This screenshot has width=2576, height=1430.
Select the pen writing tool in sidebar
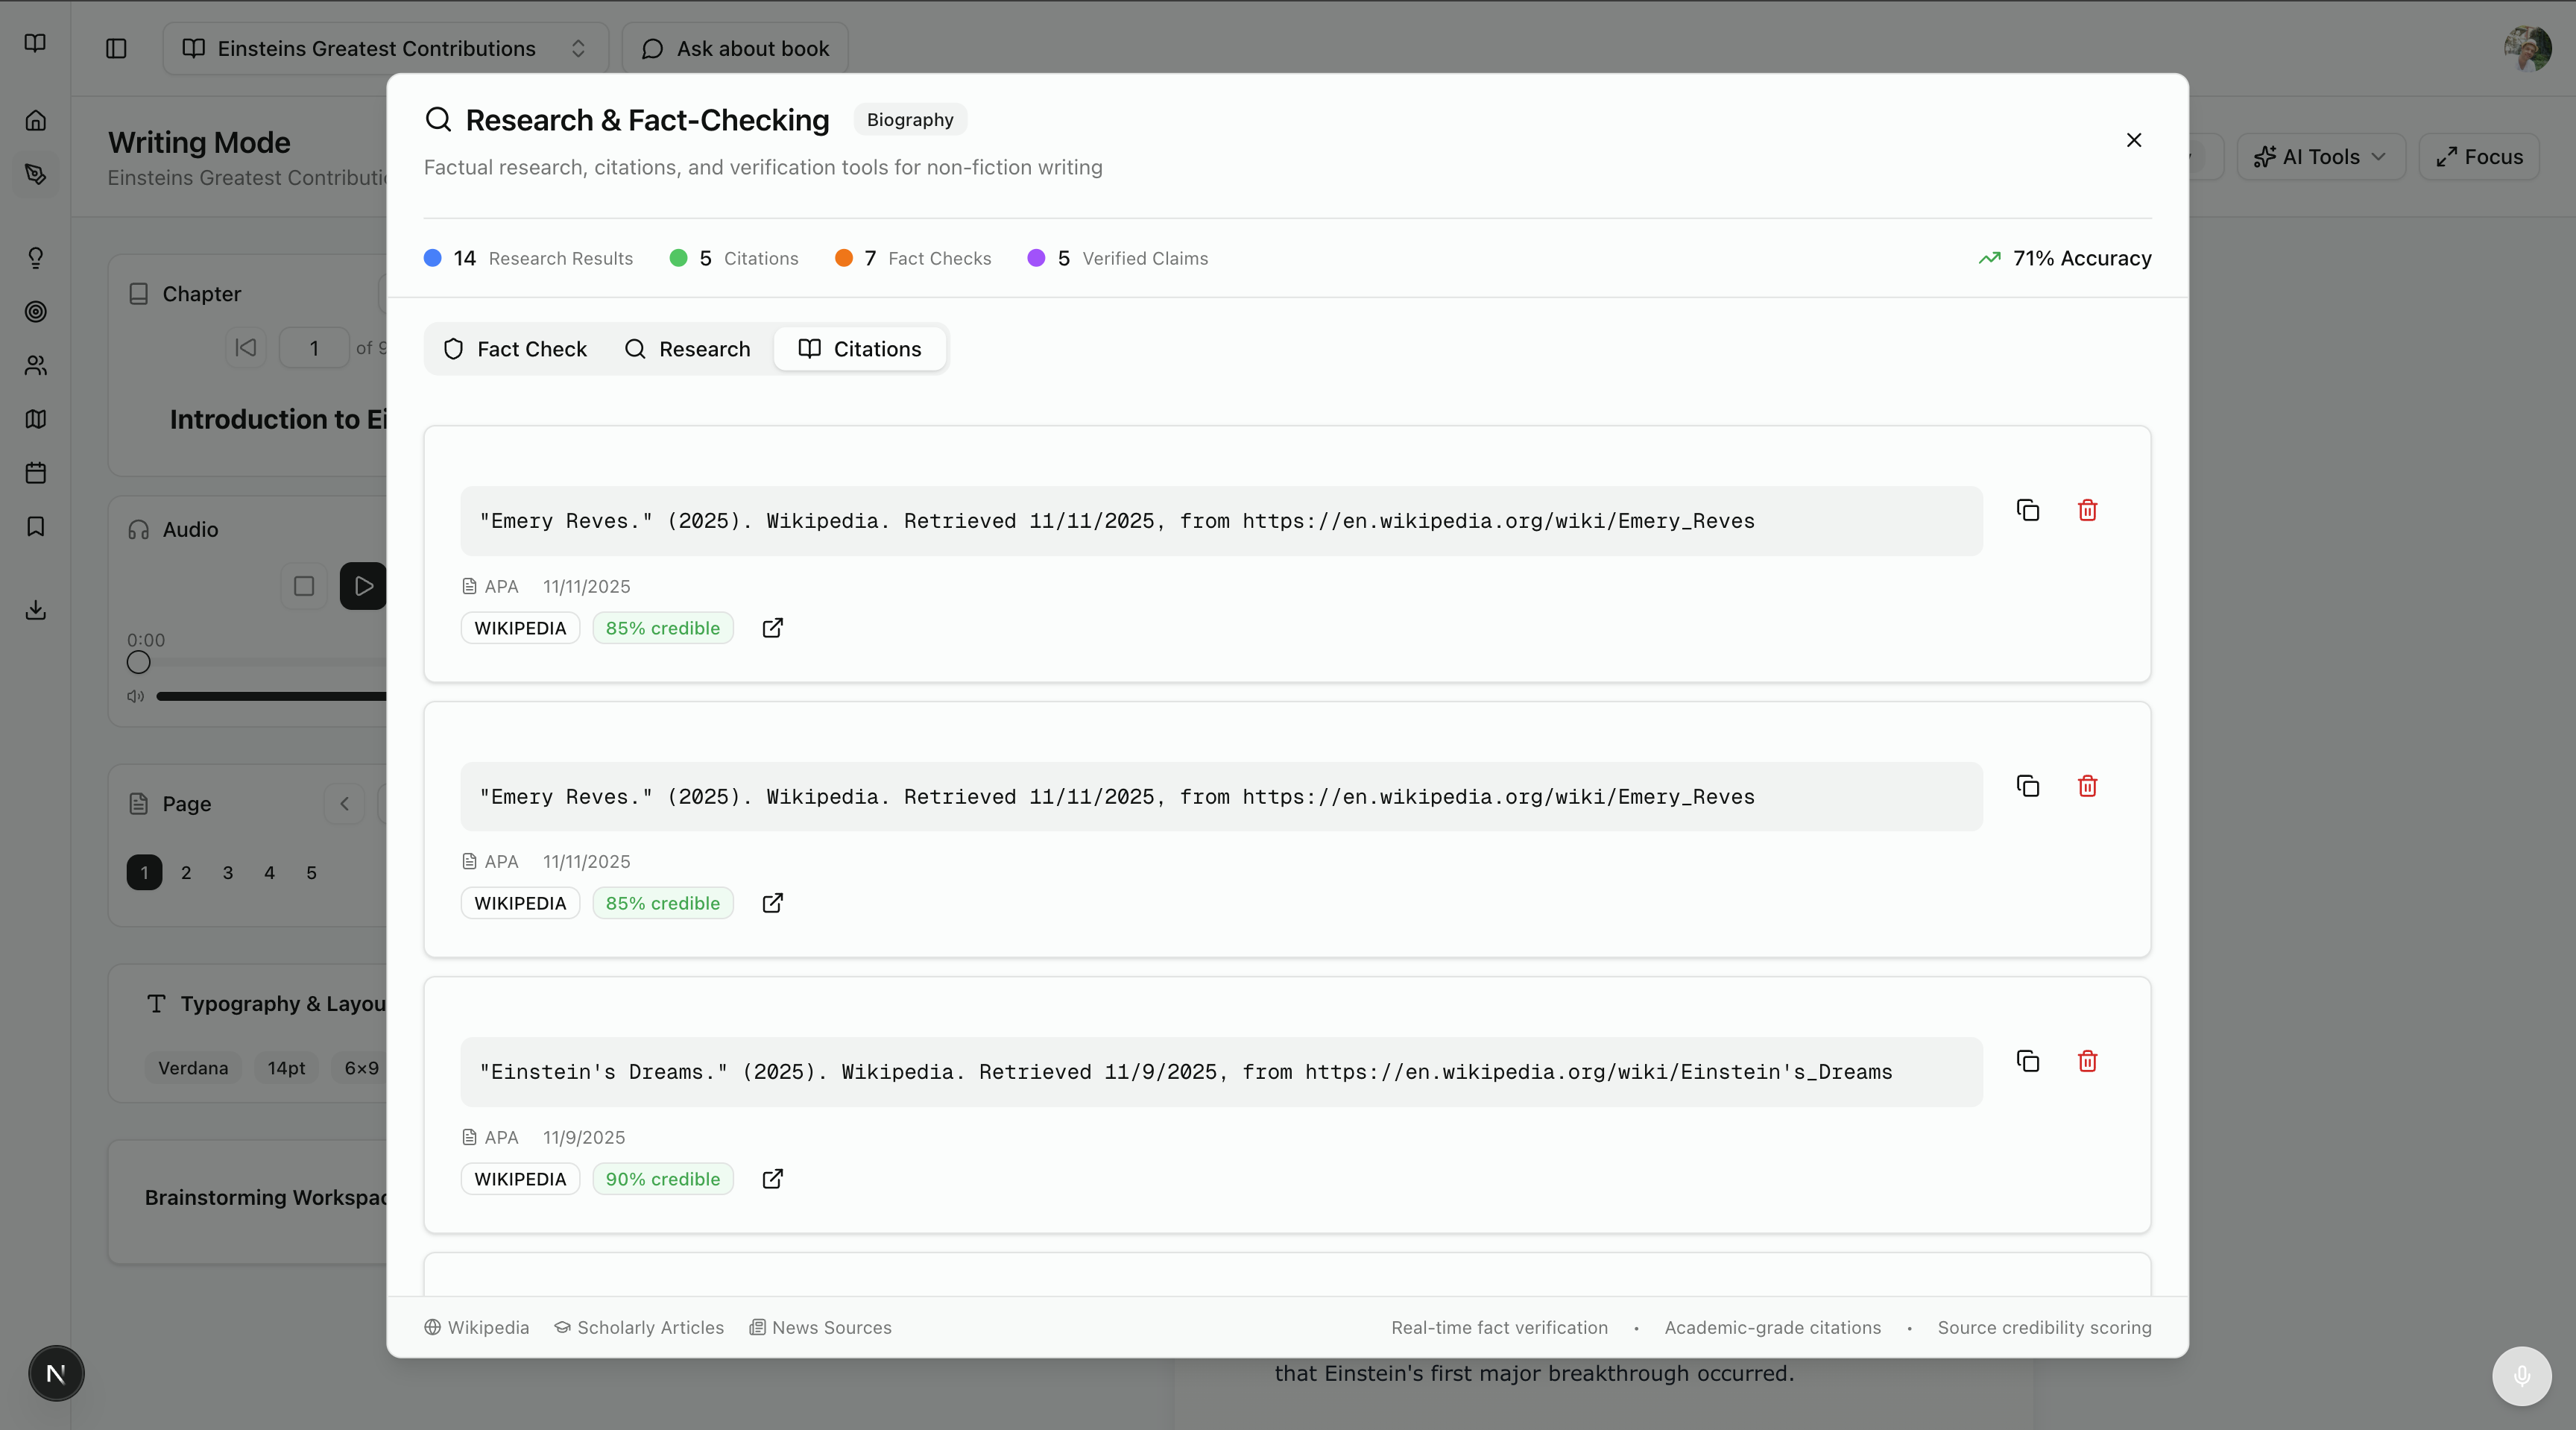(x=36, y=174)
